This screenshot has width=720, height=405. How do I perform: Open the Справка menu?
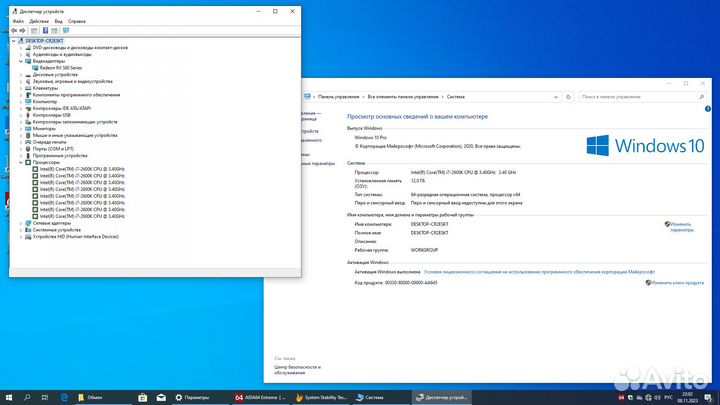tap(77, 21)
